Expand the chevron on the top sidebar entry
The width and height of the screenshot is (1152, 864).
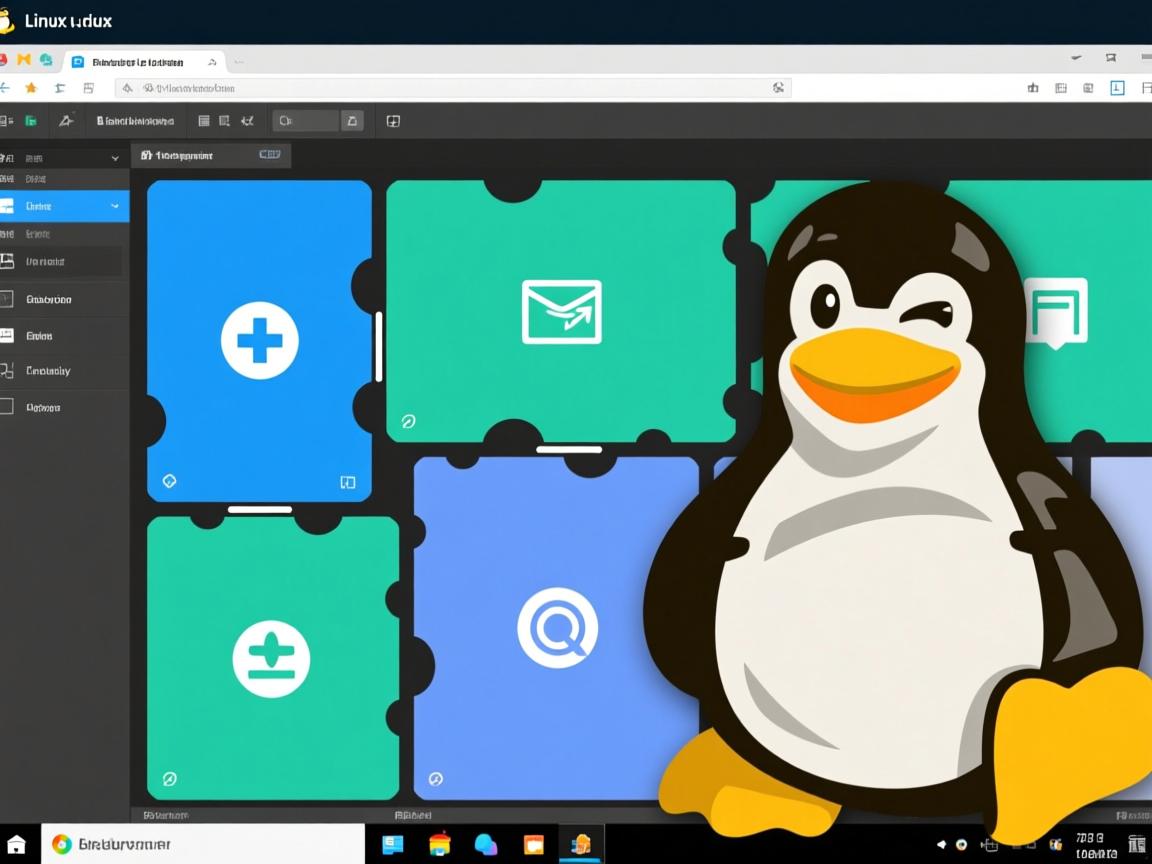(115, 157)
